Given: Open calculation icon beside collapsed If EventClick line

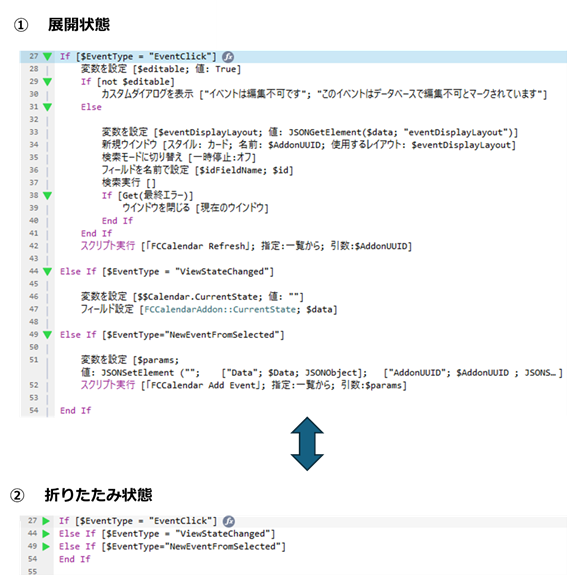Looking at the screenshot, I should 229,521.
